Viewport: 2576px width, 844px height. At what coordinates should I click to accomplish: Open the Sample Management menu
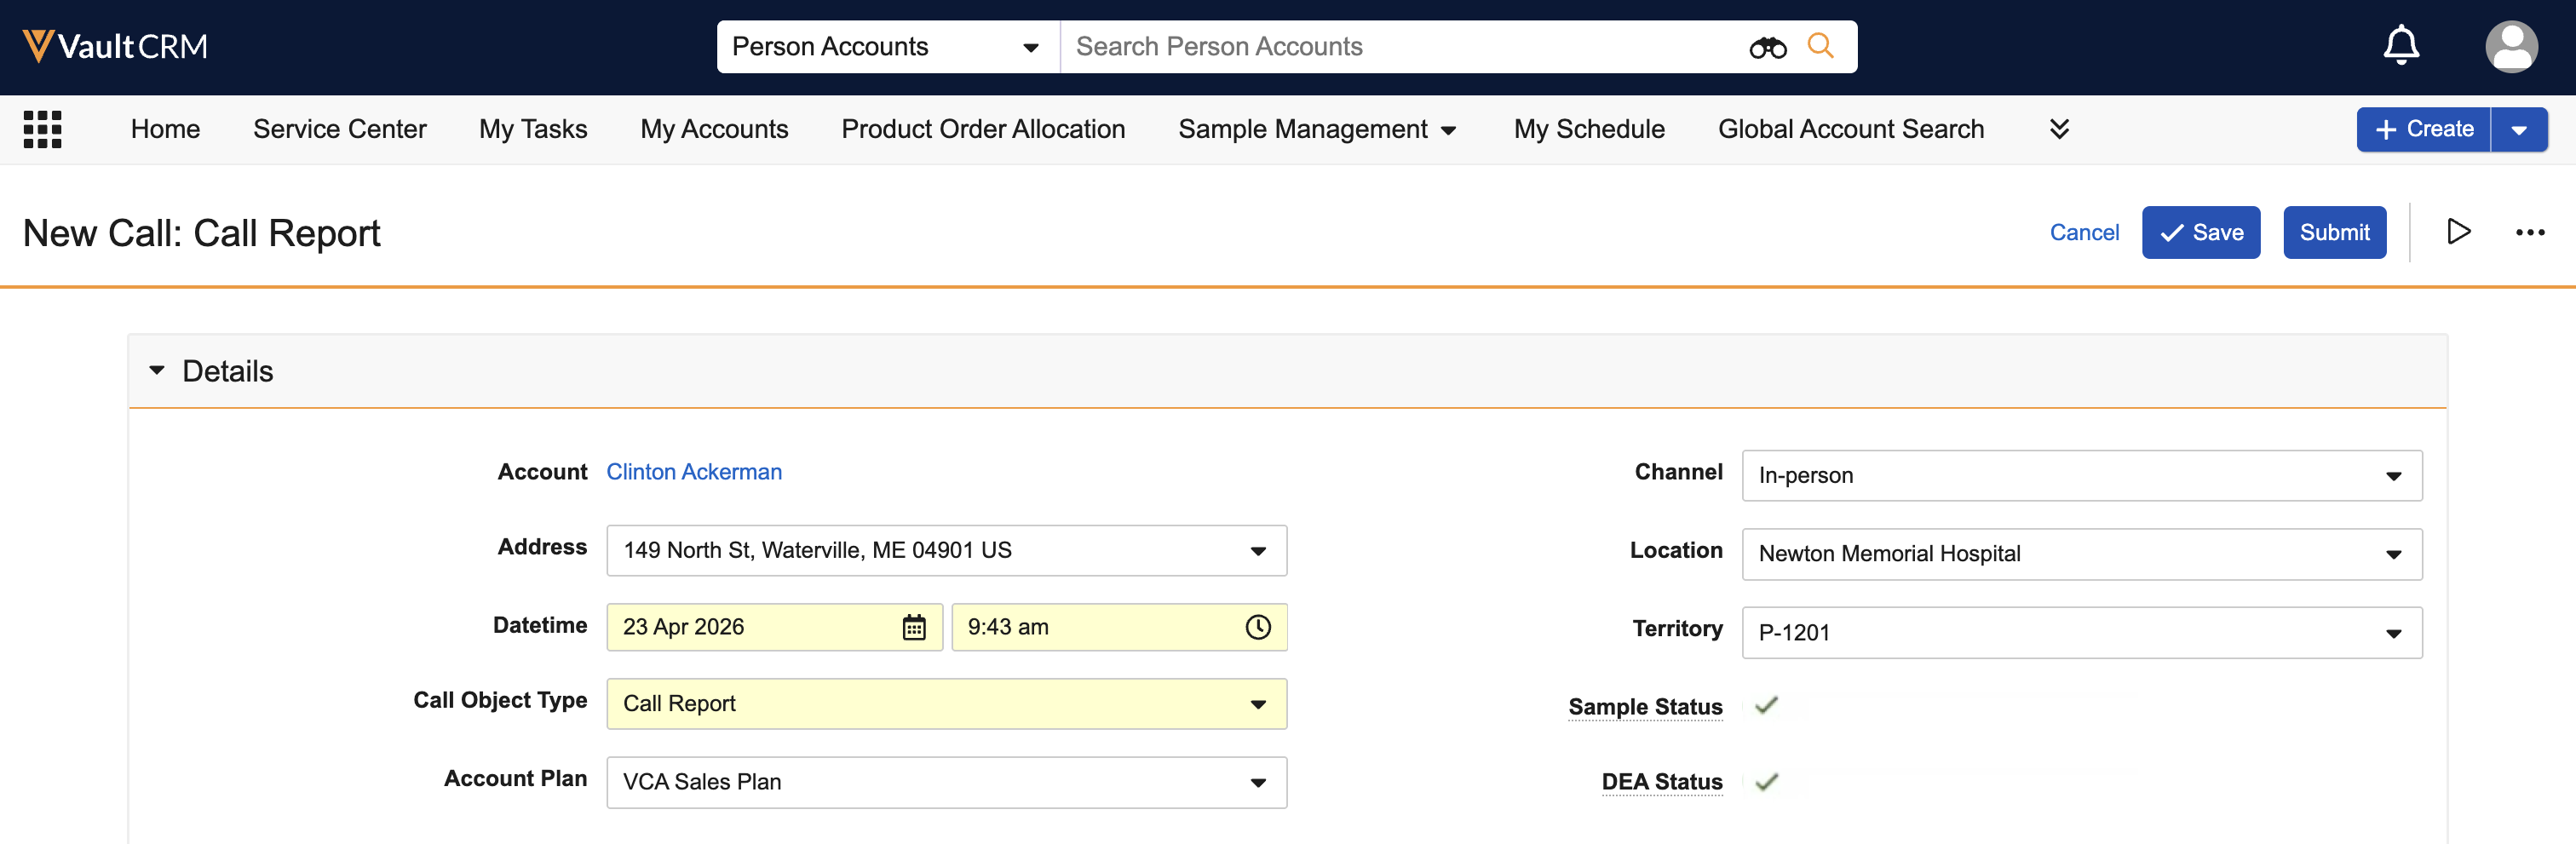click(1316, 129)
